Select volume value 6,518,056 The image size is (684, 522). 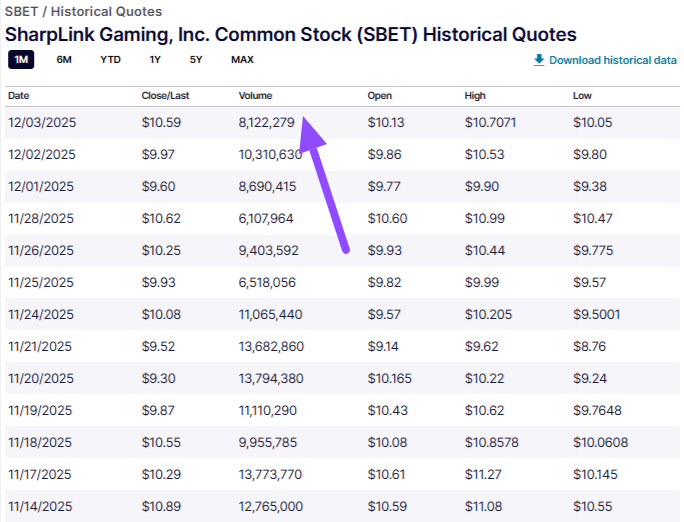267,283
